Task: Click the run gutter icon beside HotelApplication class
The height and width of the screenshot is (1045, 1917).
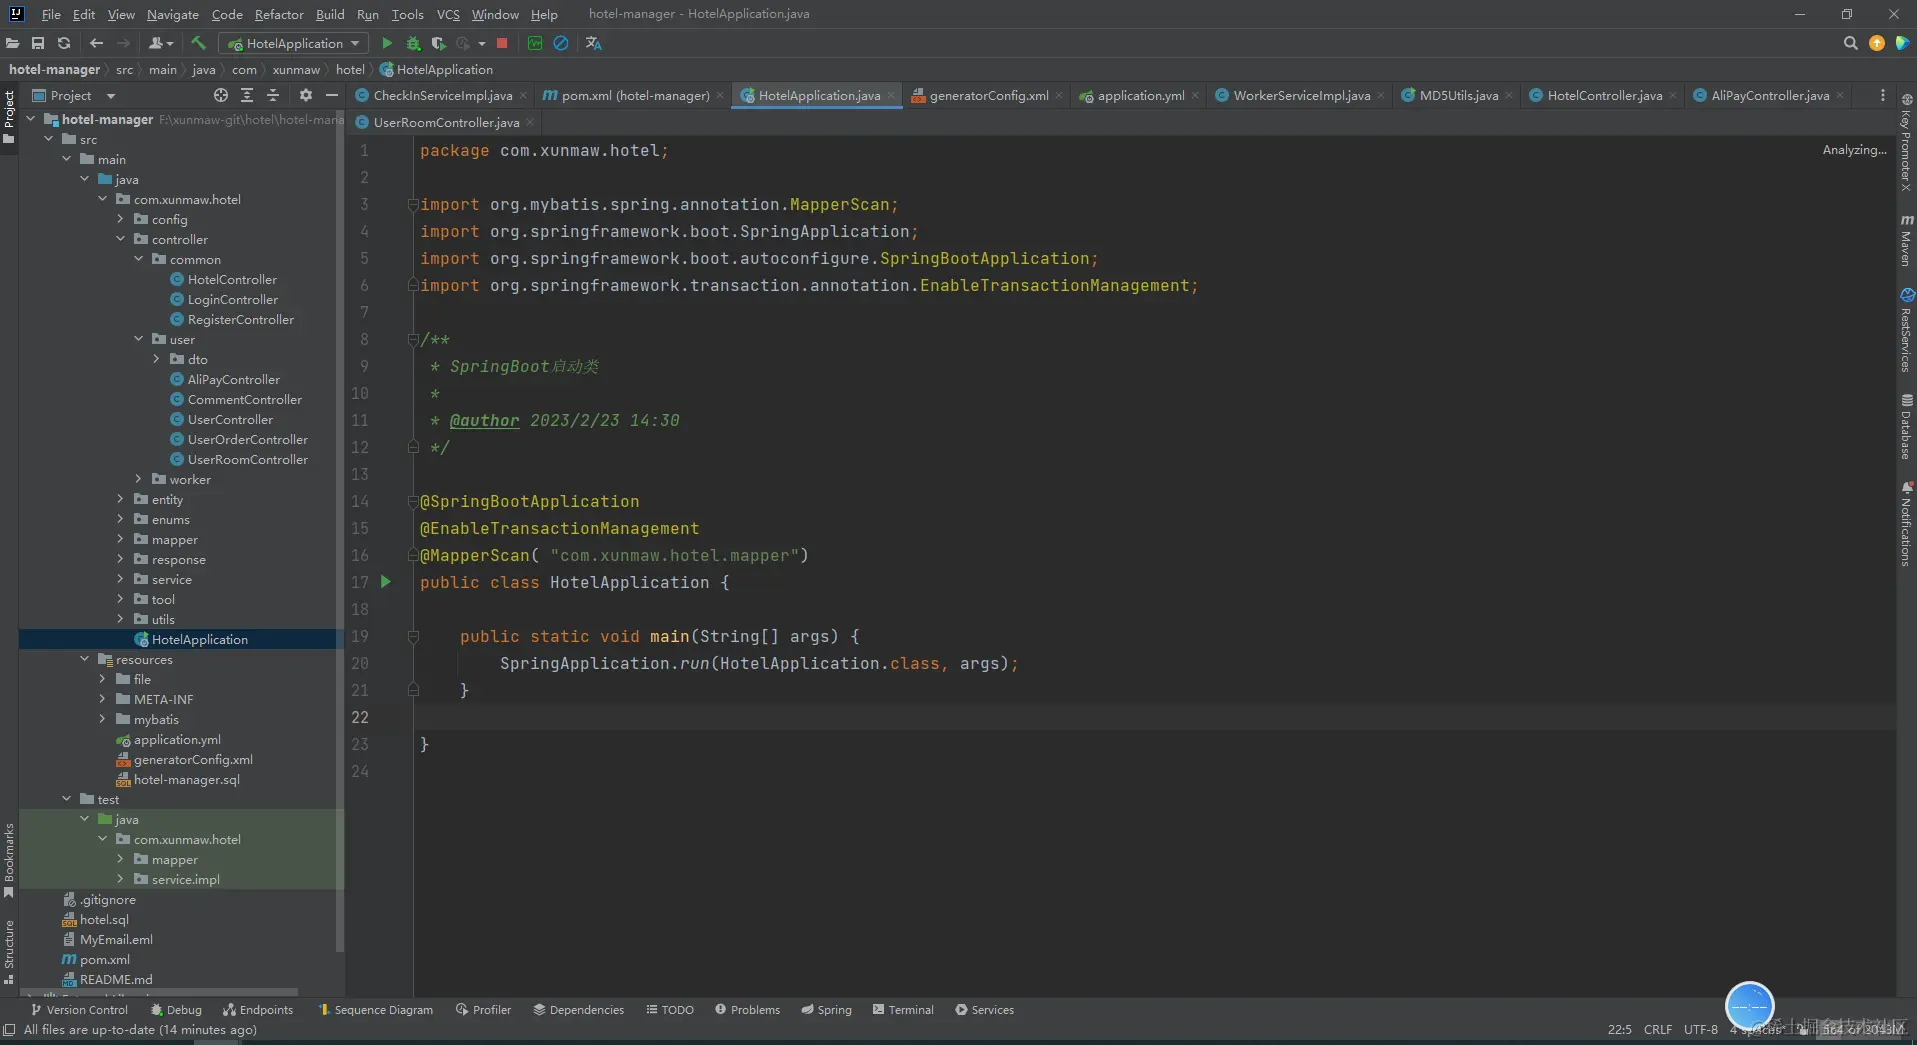Action: (x=386, y=582)
